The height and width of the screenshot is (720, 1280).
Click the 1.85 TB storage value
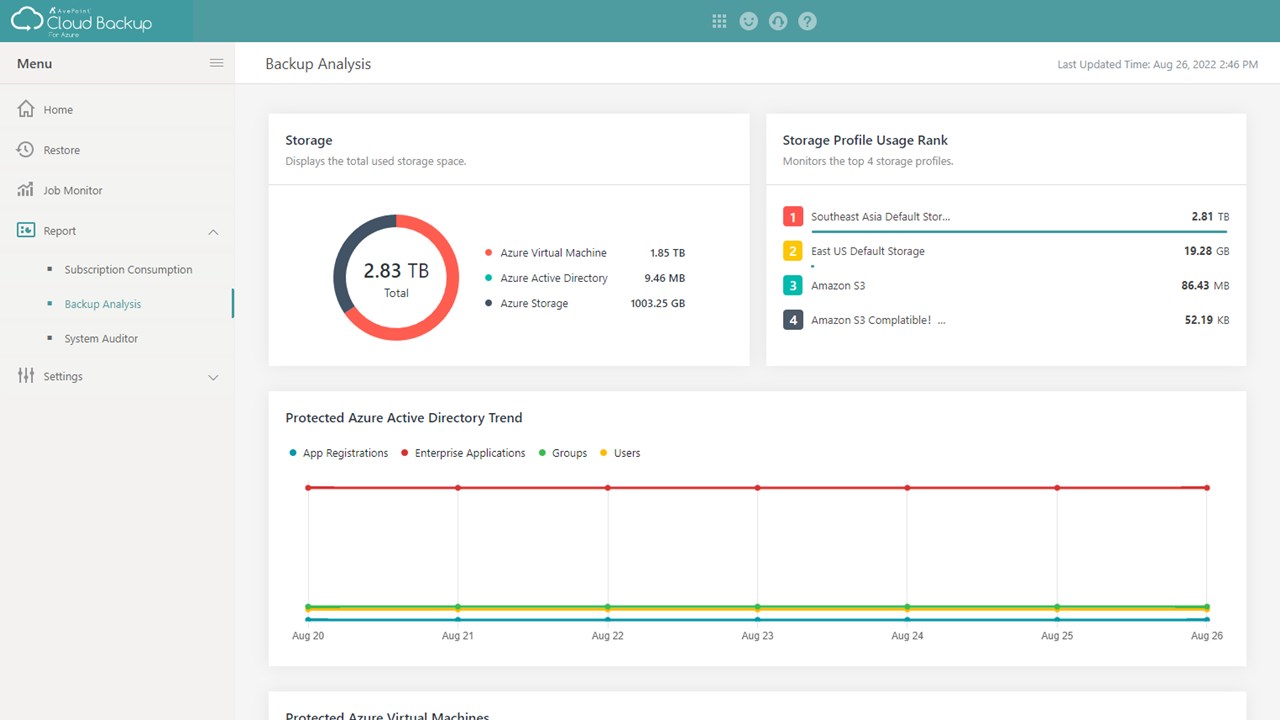667,253
